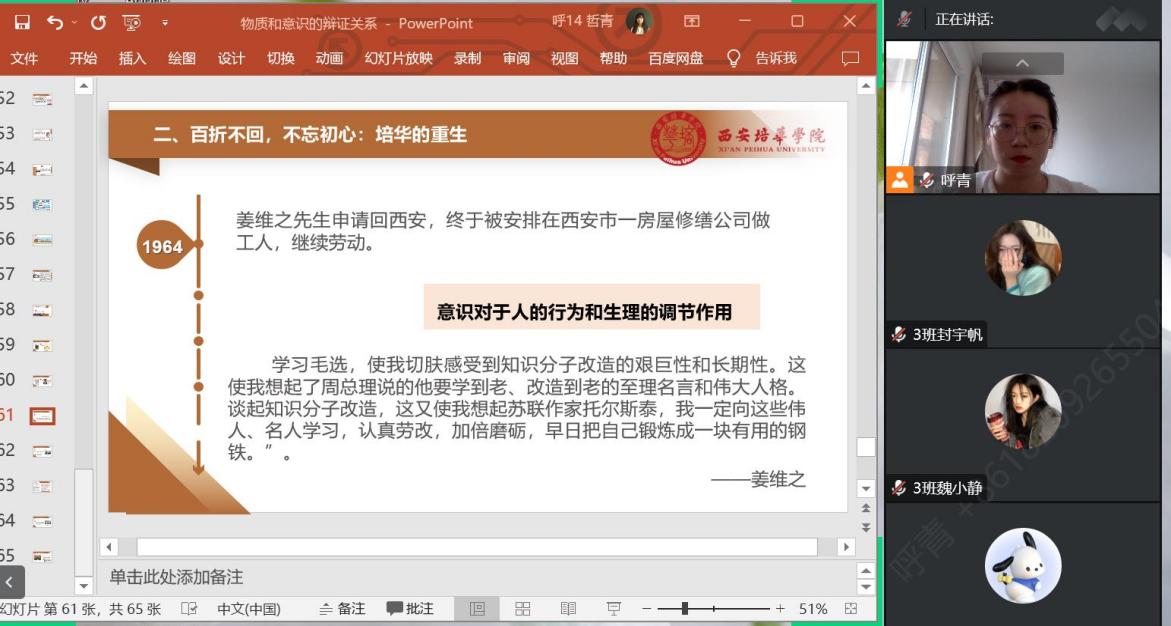
Task: Click the Redo icon in quick access
Action: pyautogui.click(x=97, y=22)
